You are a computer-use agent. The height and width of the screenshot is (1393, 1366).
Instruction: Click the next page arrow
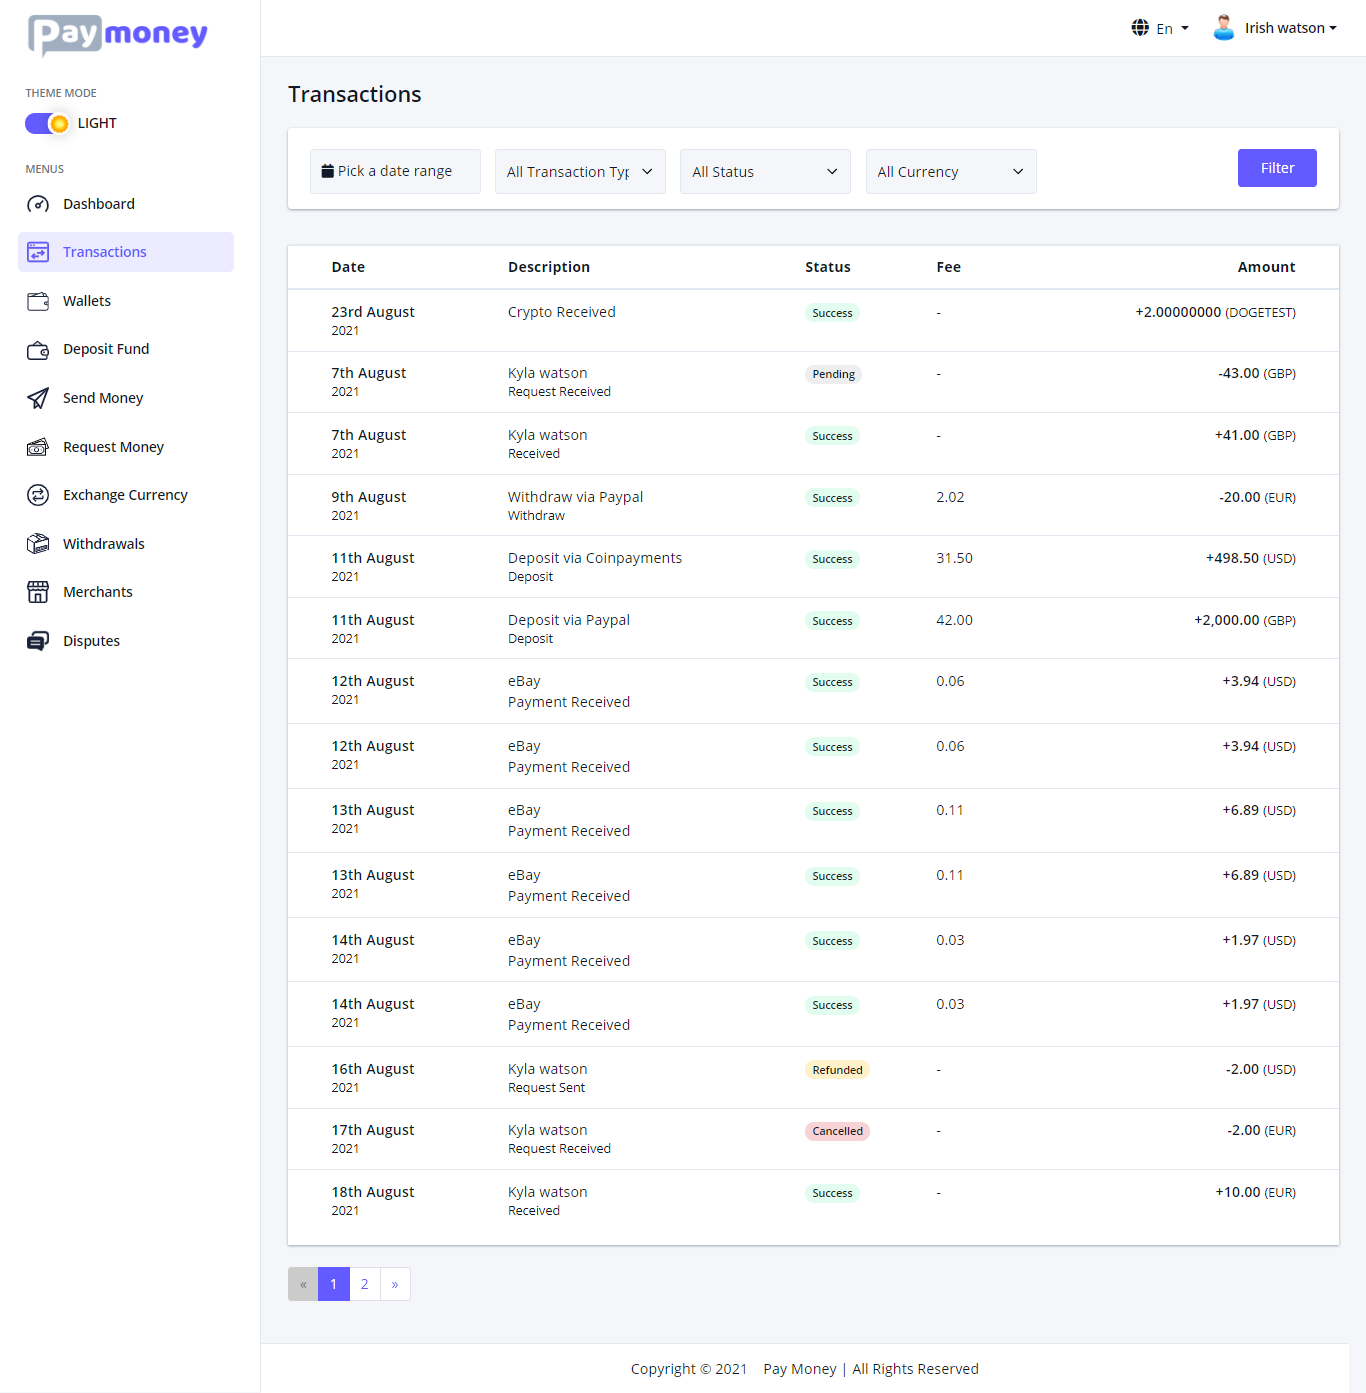[395, 1284]
